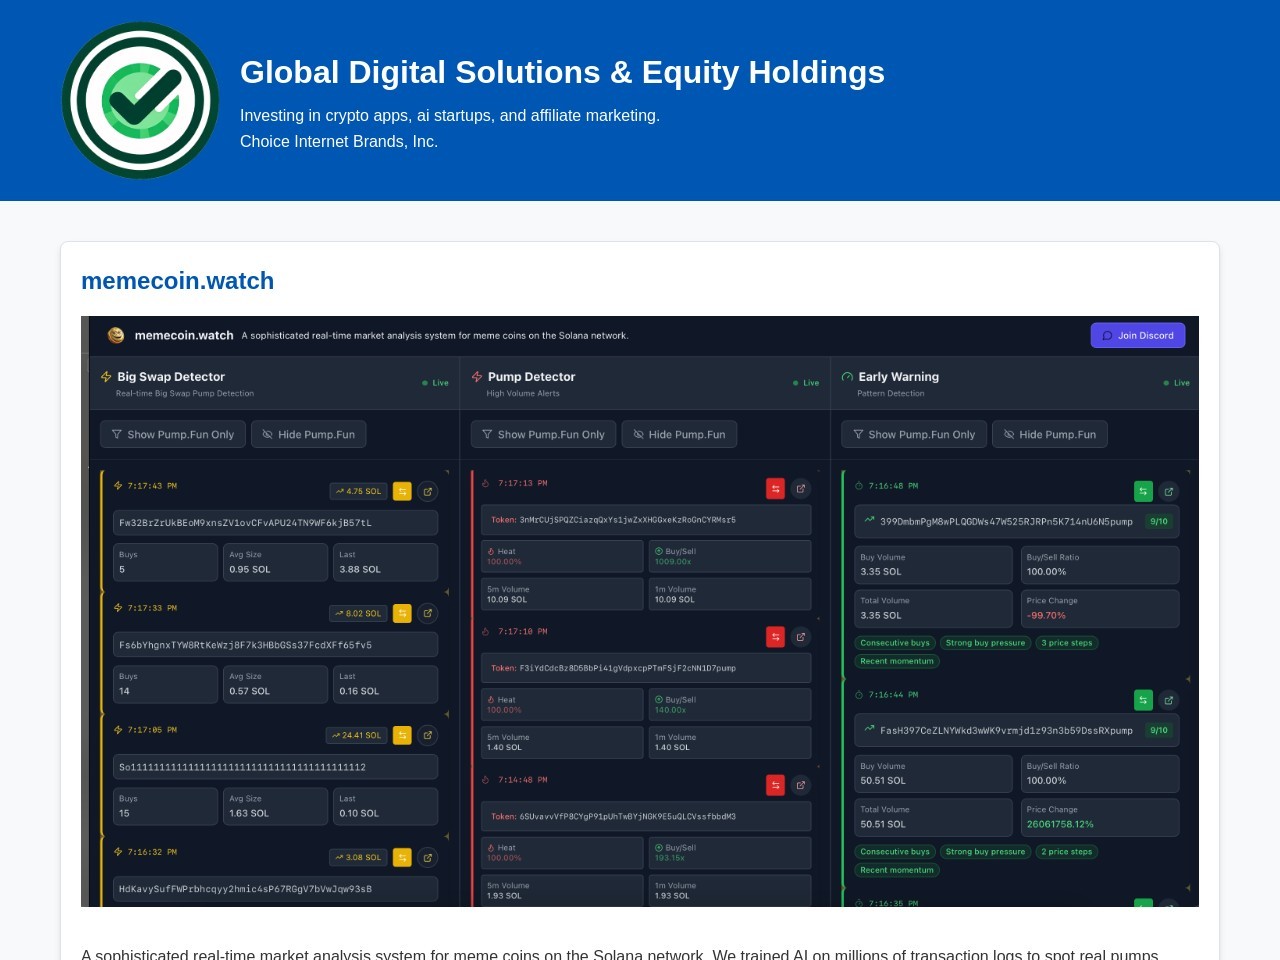Screen dimensions: 1280x960
Task: Toggle Hide Pump.Fun in Pump Detector
Action: [679, 434]
